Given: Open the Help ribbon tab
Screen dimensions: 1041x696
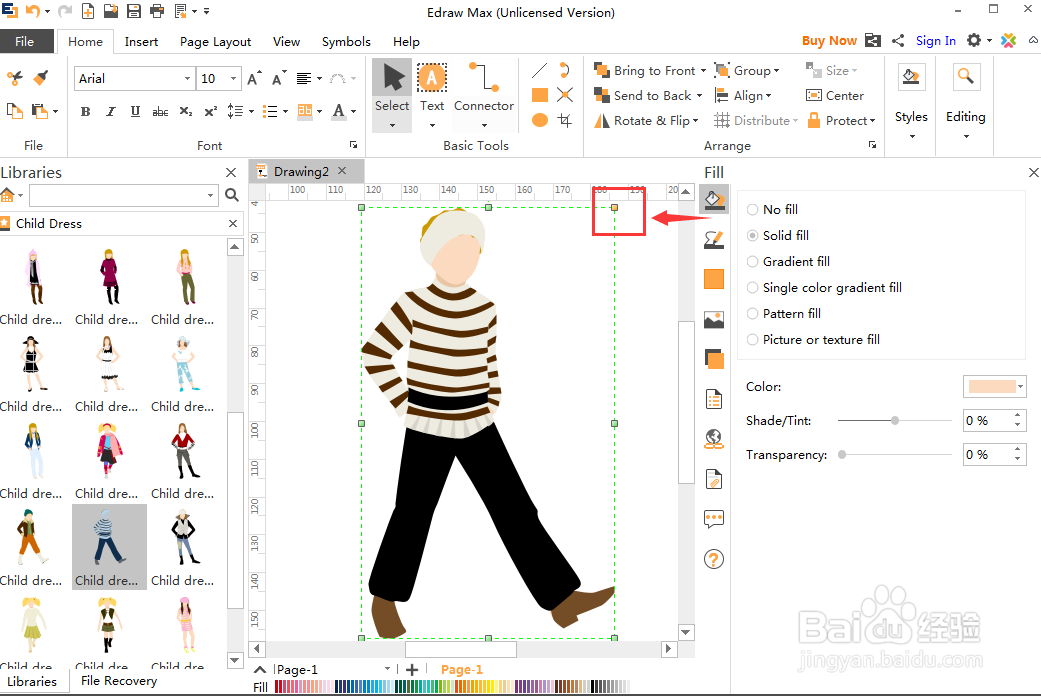Looking at the screenshot, I should click(406, 41).
